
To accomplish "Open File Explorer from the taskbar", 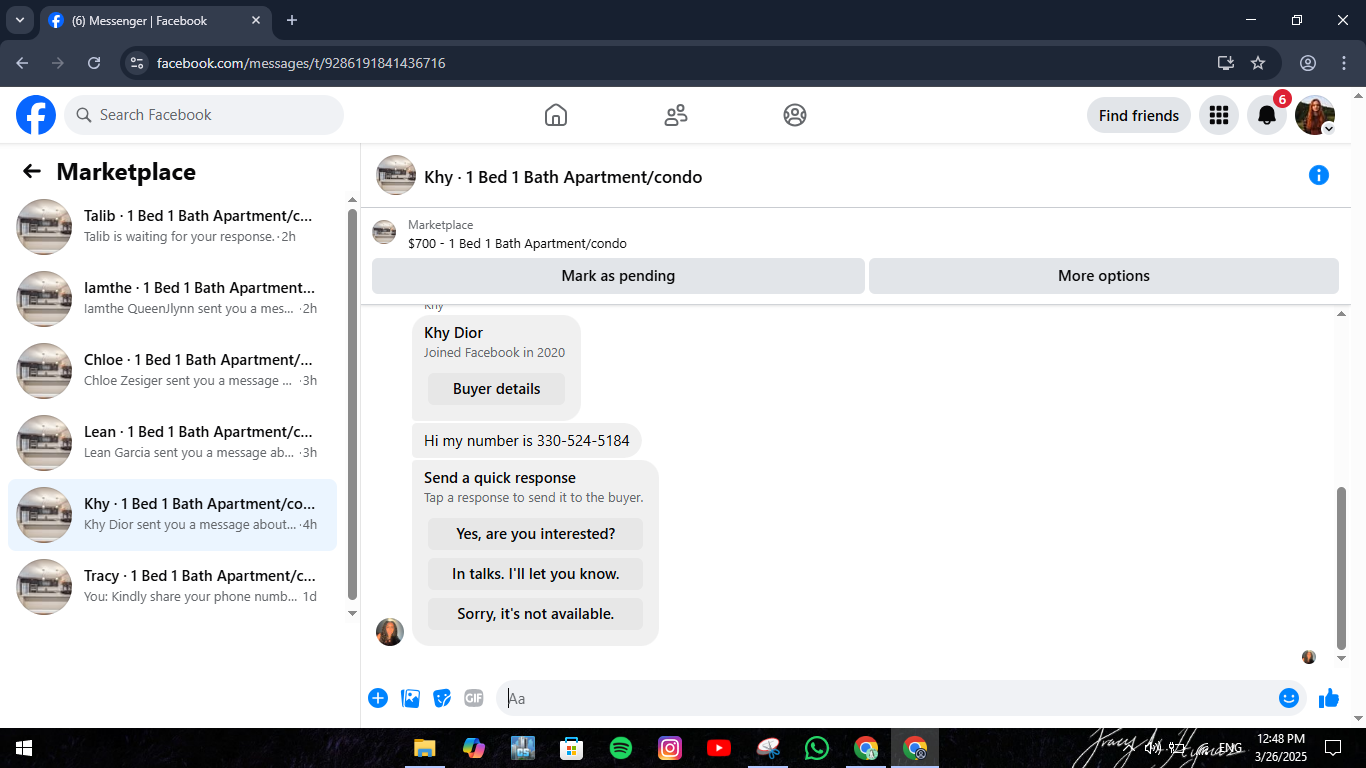I will [425, 748].
